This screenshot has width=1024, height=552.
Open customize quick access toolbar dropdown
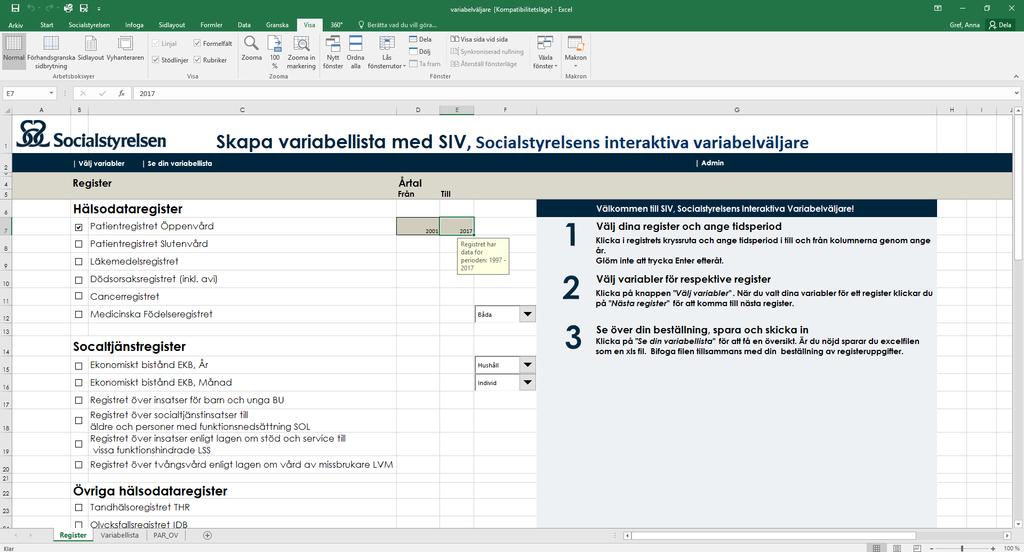(99, 9)
